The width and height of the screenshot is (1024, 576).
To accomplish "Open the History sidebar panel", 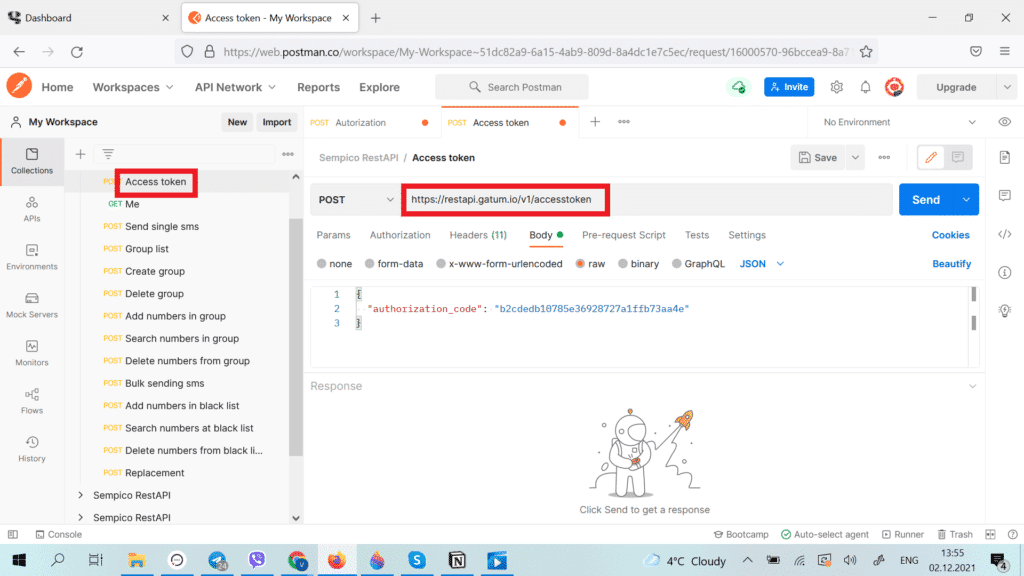I will click(x=31, y=449).
